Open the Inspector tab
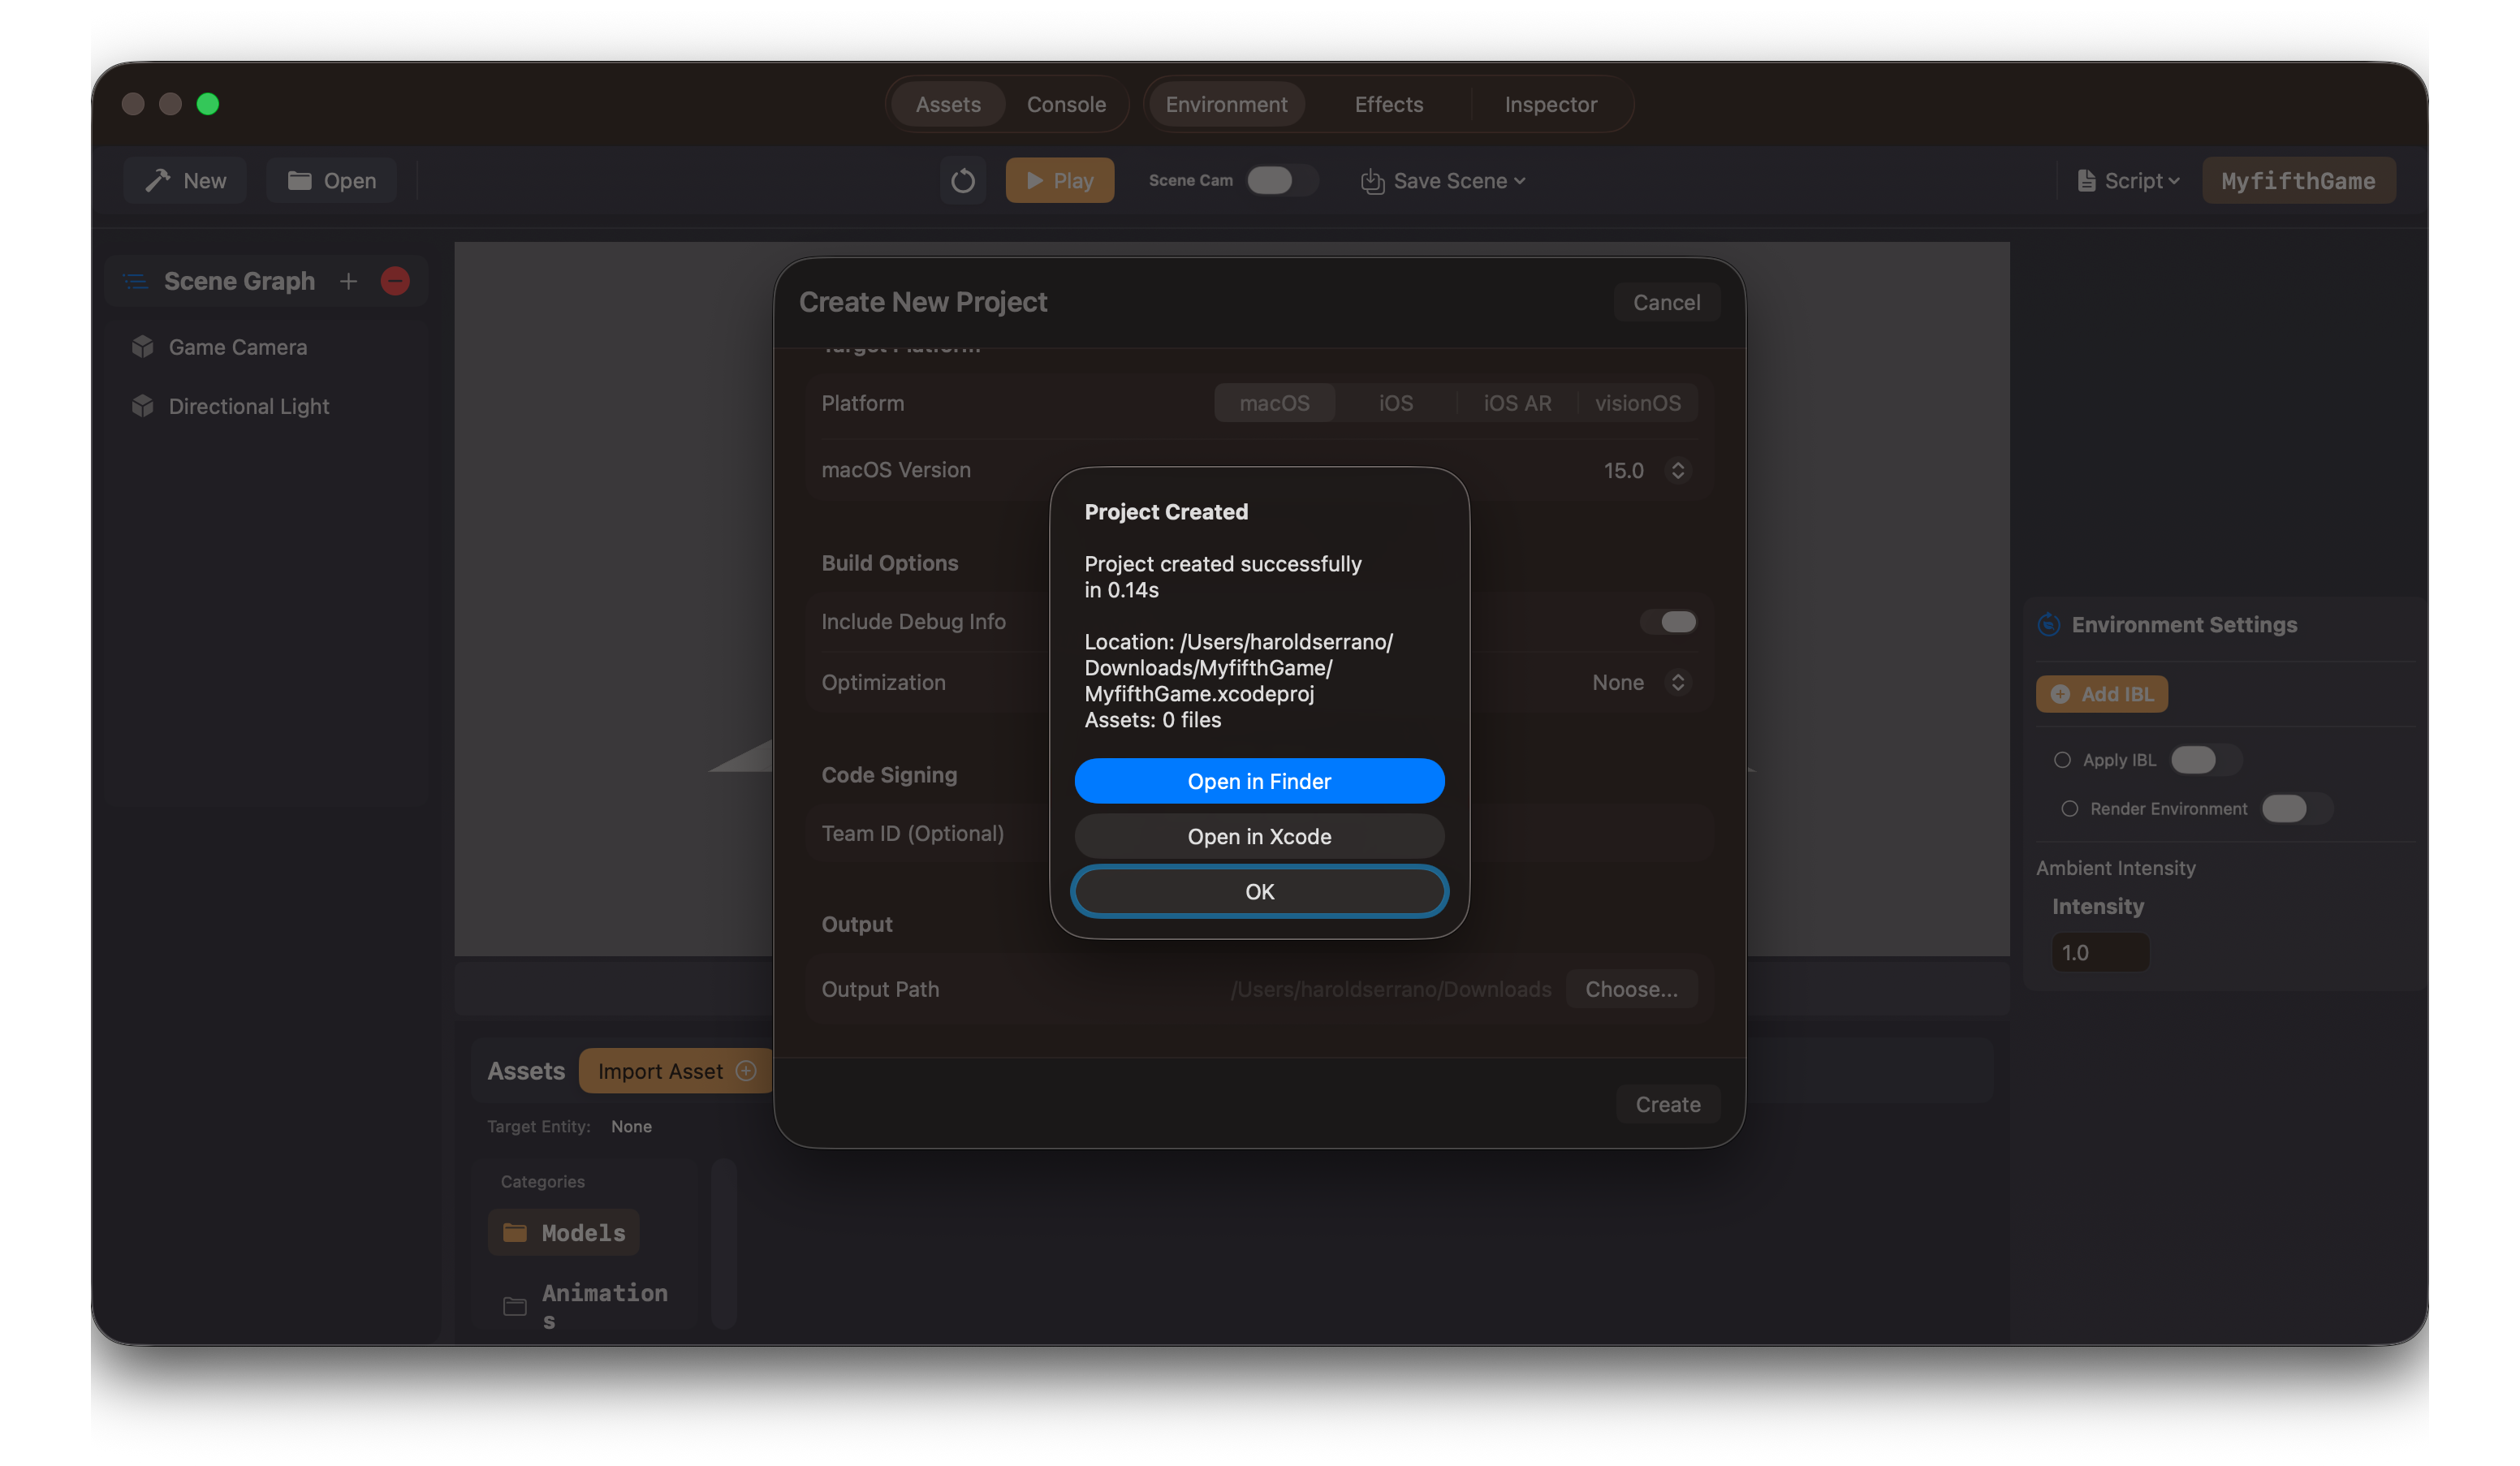 [x=1550, y=103]
